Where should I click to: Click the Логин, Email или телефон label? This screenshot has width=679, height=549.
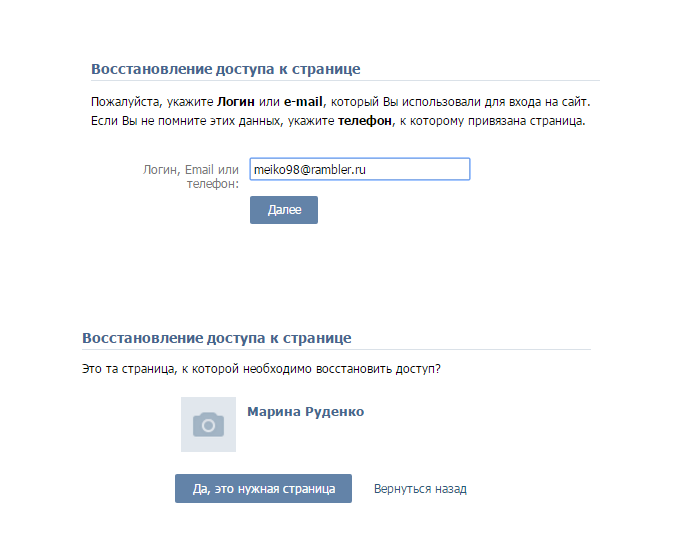tap(191, 176)
